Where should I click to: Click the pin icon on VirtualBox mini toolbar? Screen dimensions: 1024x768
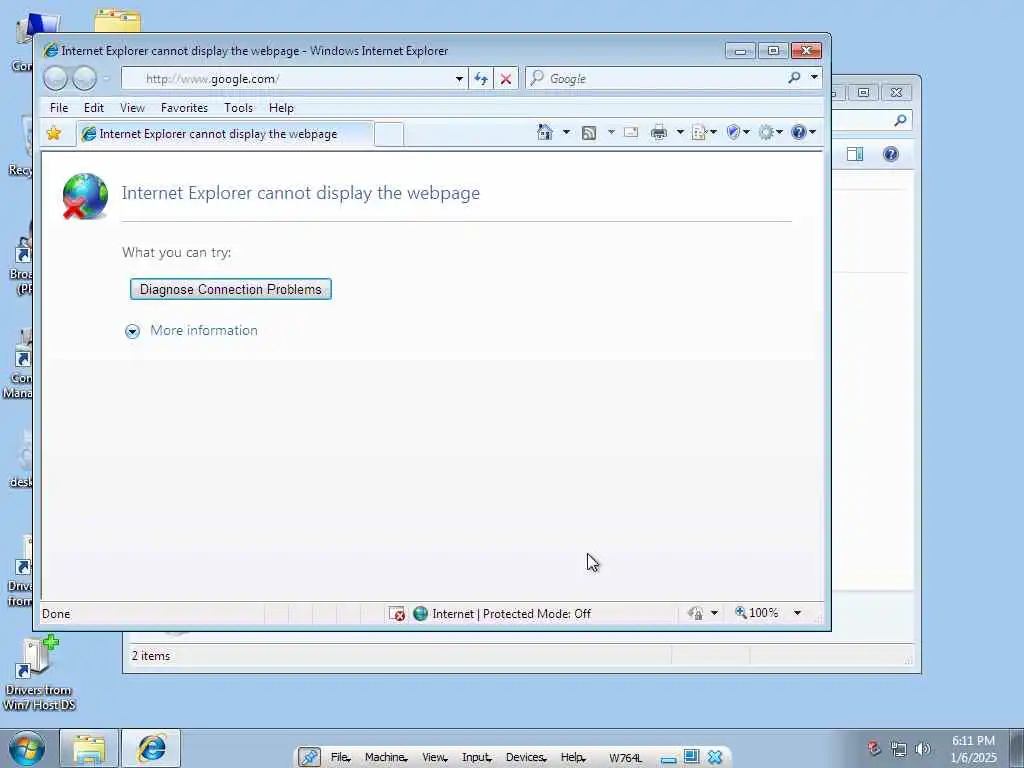coord(309,758)
